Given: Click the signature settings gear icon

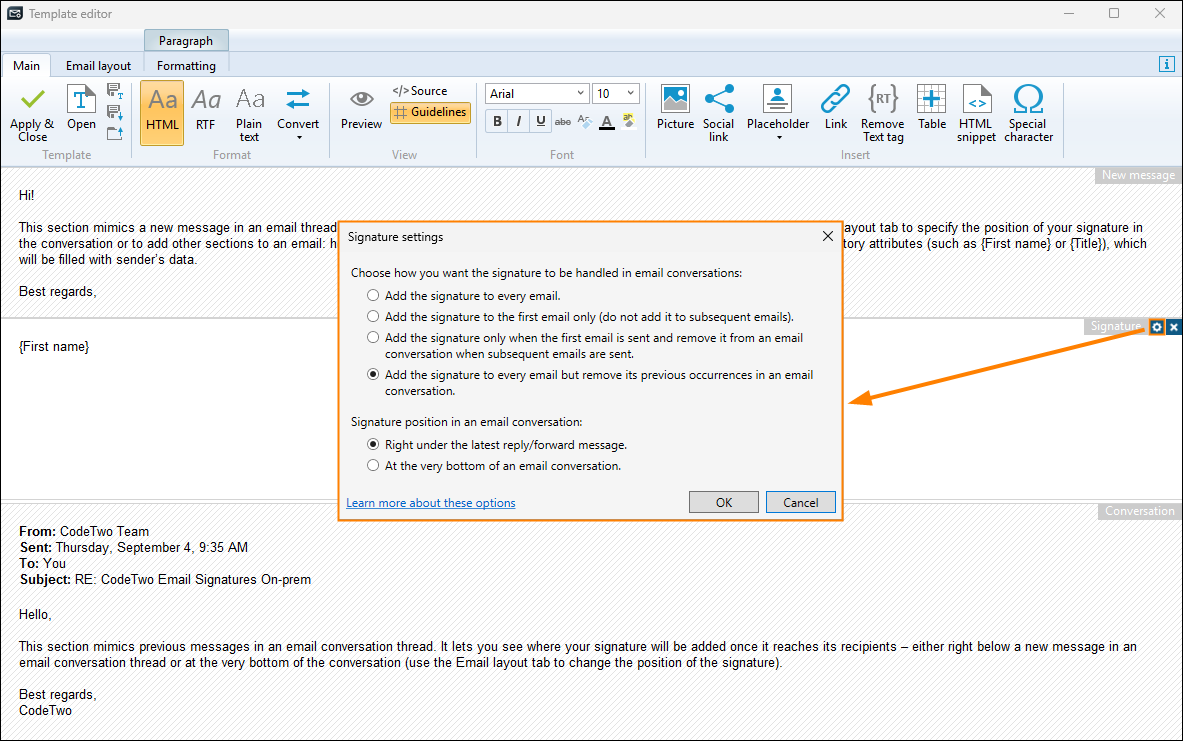Looking at the screenshot, I should pyautogui.click(x=1157, y=327).
